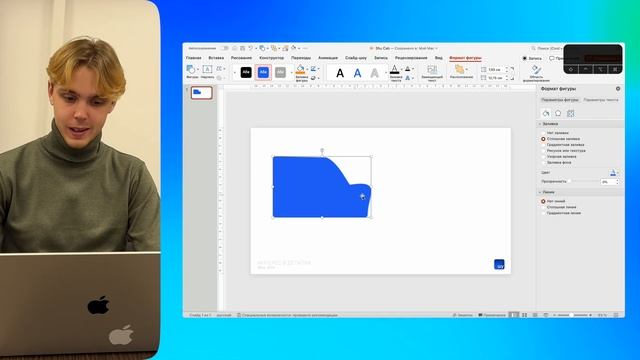
Task: Switch to Reading view in status bar
Action: [535, 315]
